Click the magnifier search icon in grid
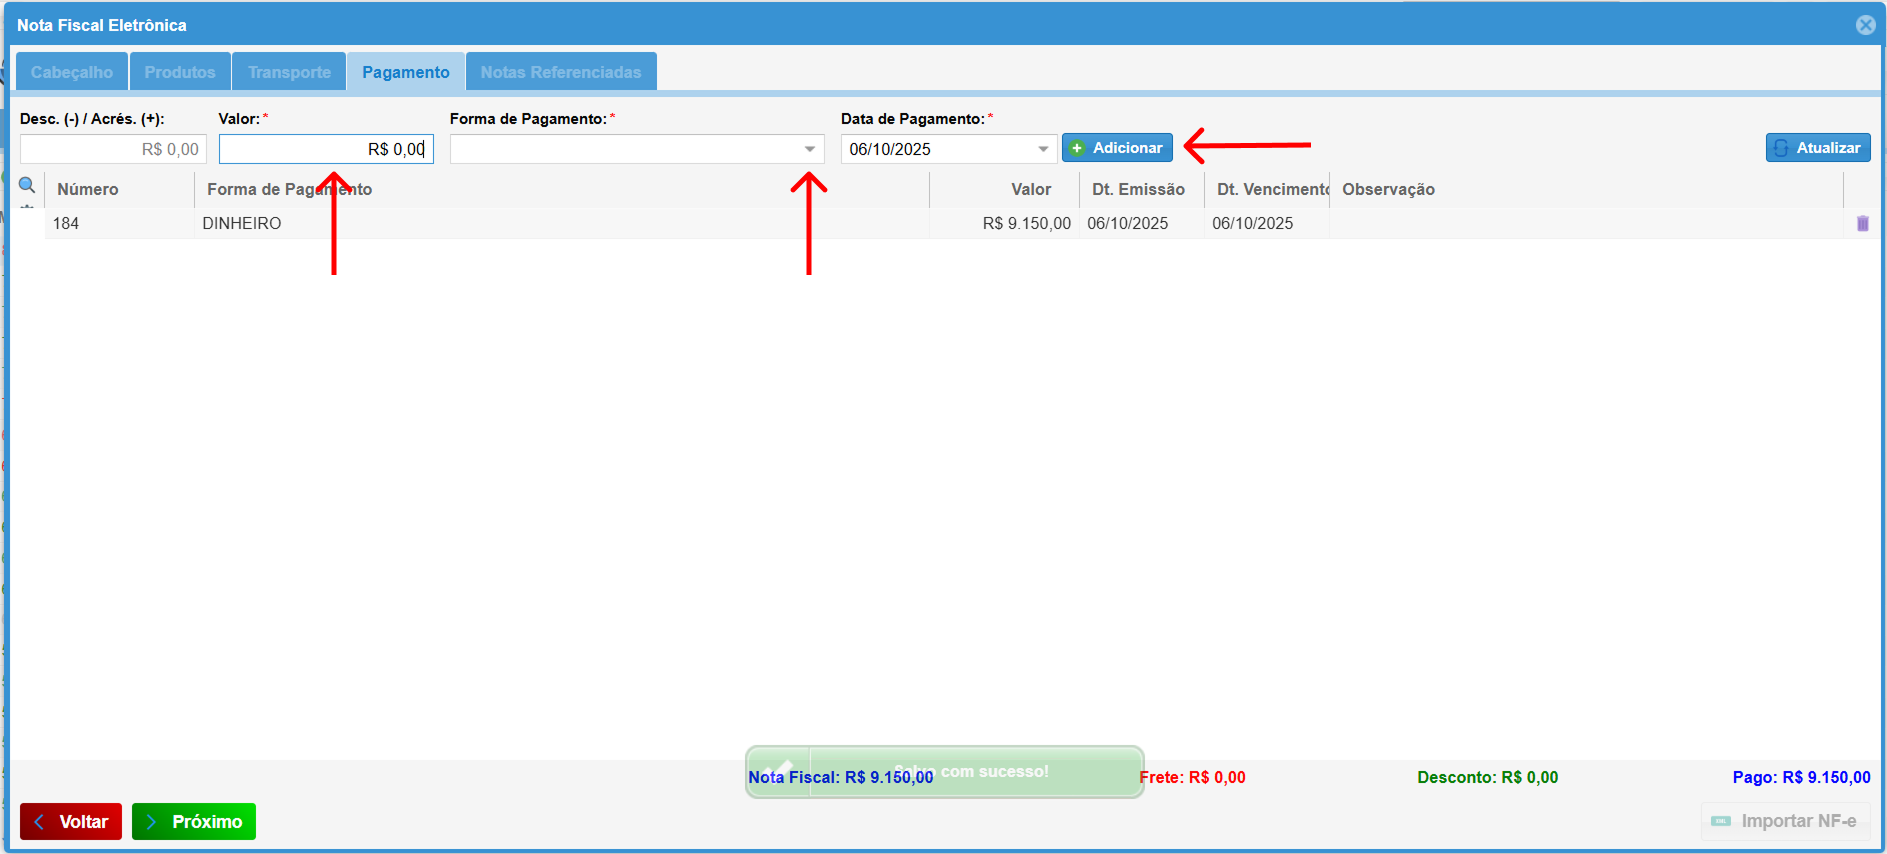This screenshot has width=1887, height=854. [x=27, y=185]
